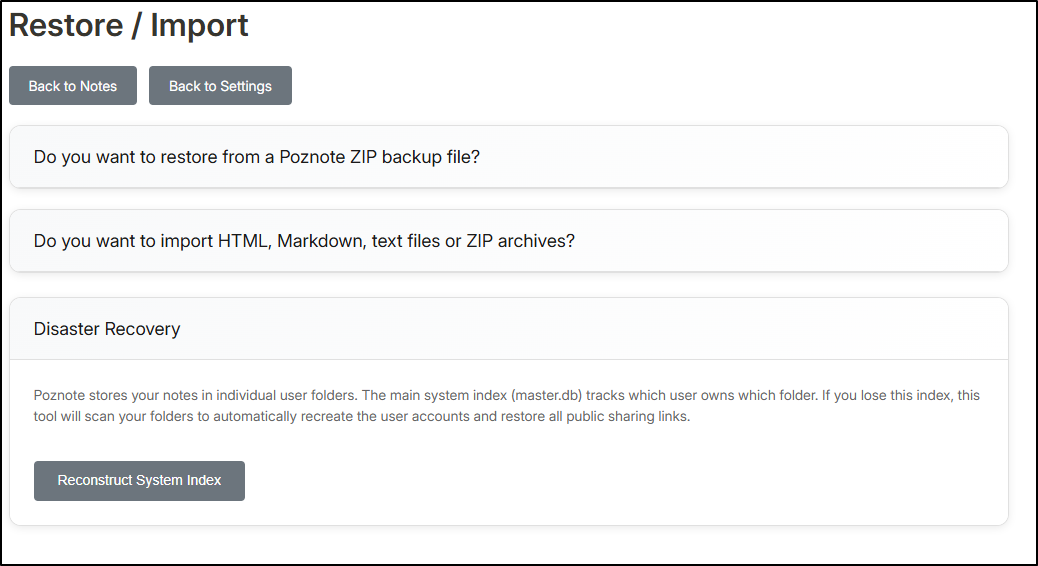Viewport: 1038px width, 566px height.
Task: Collapse the Disaster Recovery section header
Action: pyautogui.click(x=508, y=329)
